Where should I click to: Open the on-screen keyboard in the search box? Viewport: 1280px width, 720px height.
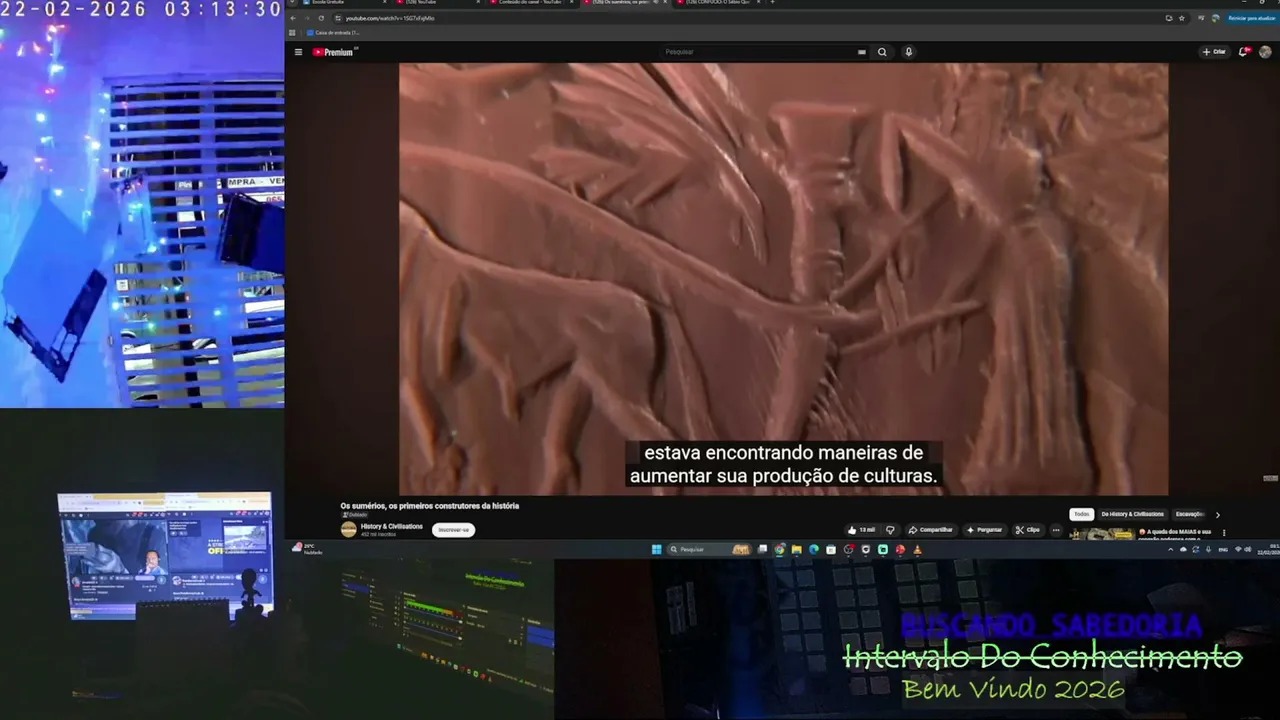[861, 52]
